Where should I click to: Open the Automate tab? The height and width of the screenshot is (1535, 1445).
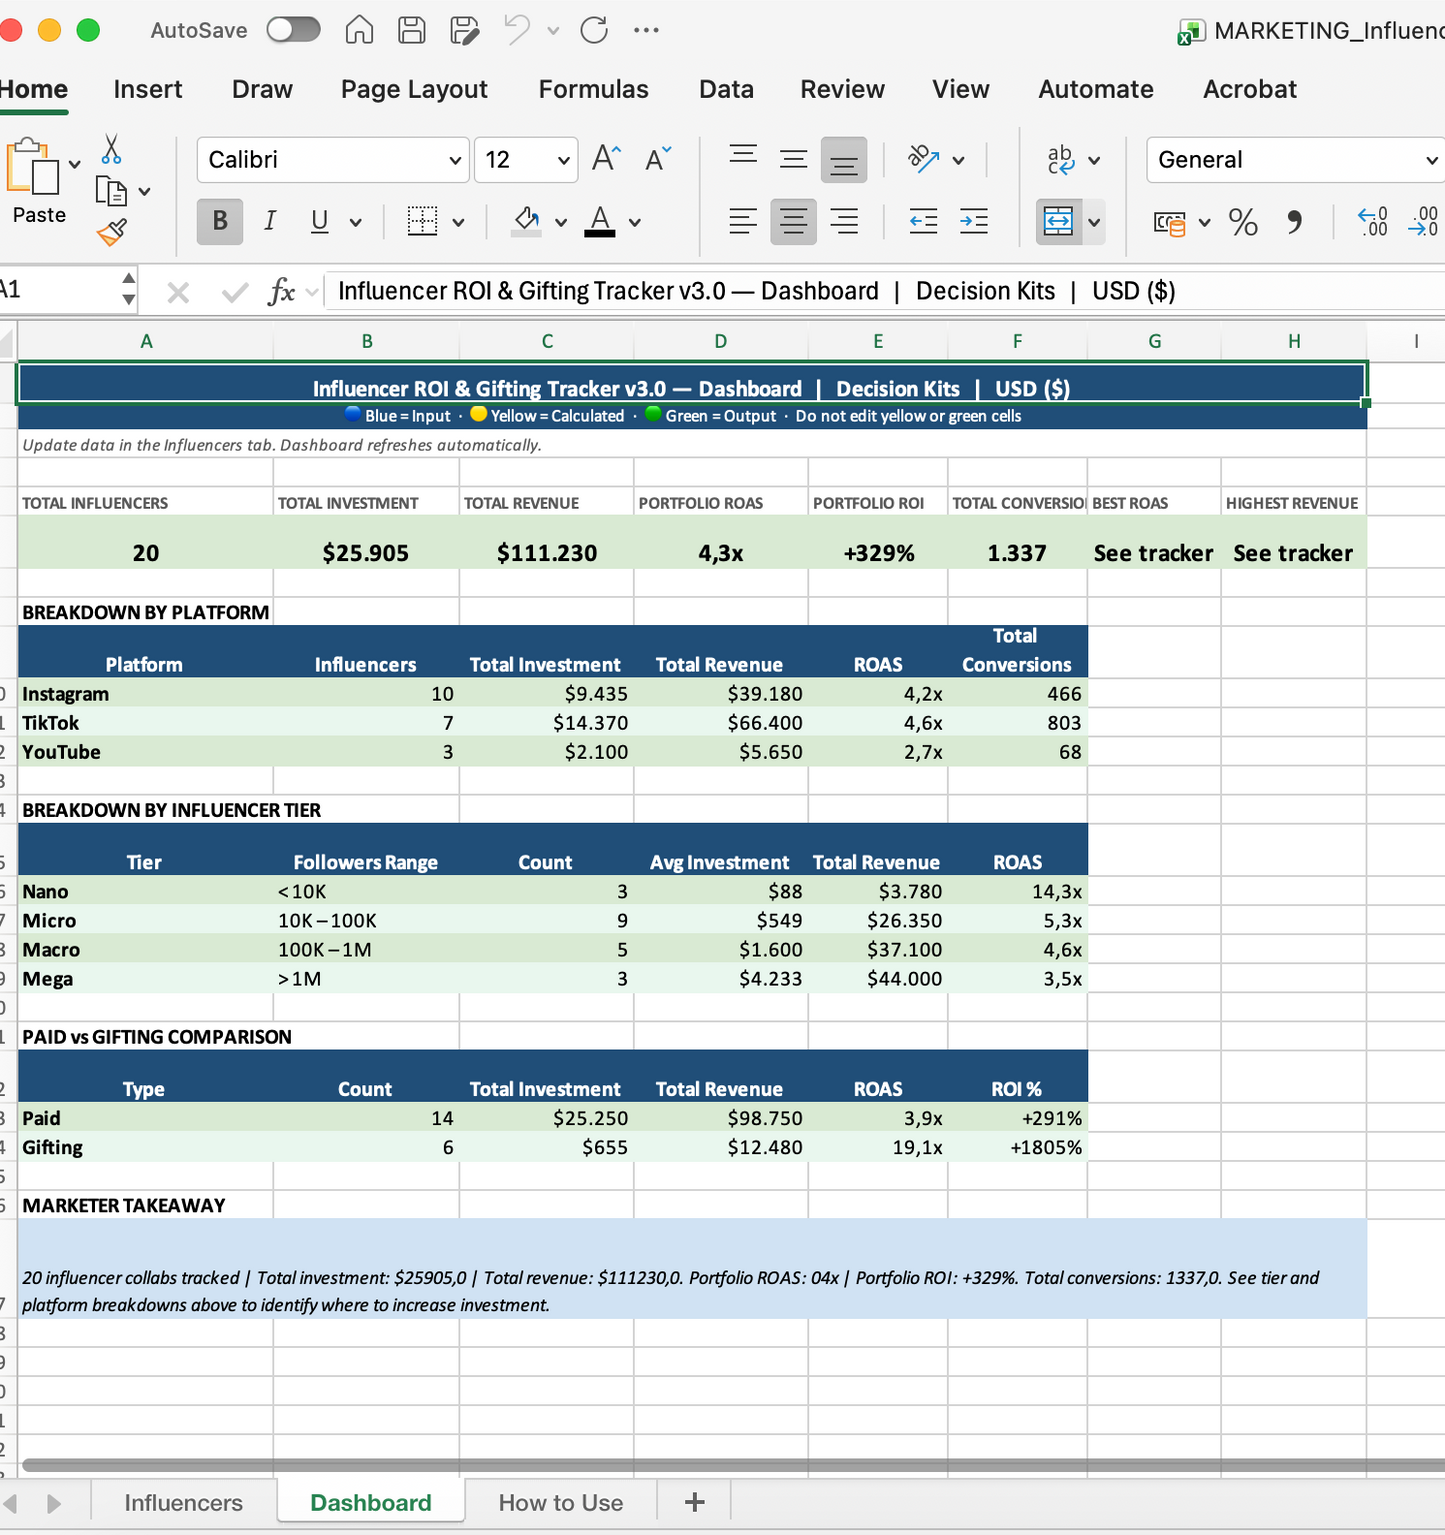[1096, 89]
